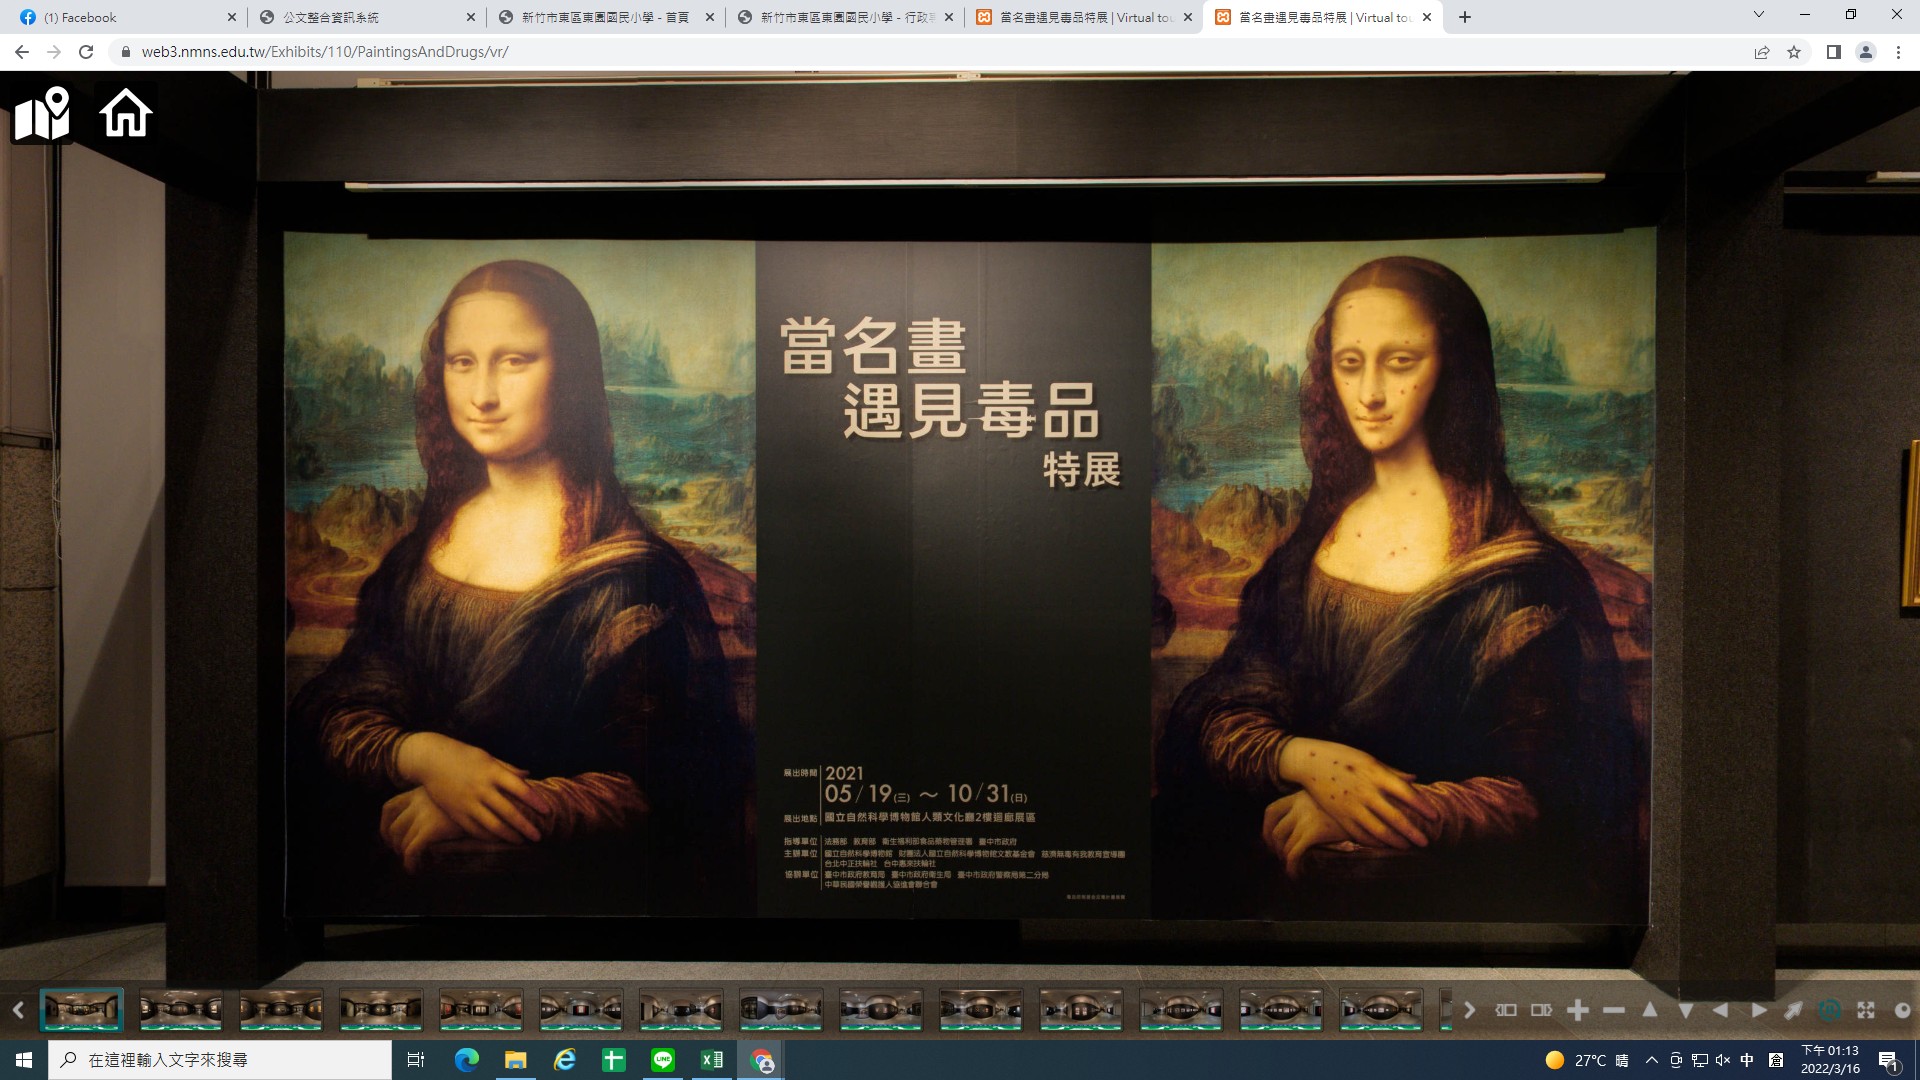Unmute the speaker volume tray icon
The width and height of the screenshot is (1920, 1080).
pos(1723,1060)
